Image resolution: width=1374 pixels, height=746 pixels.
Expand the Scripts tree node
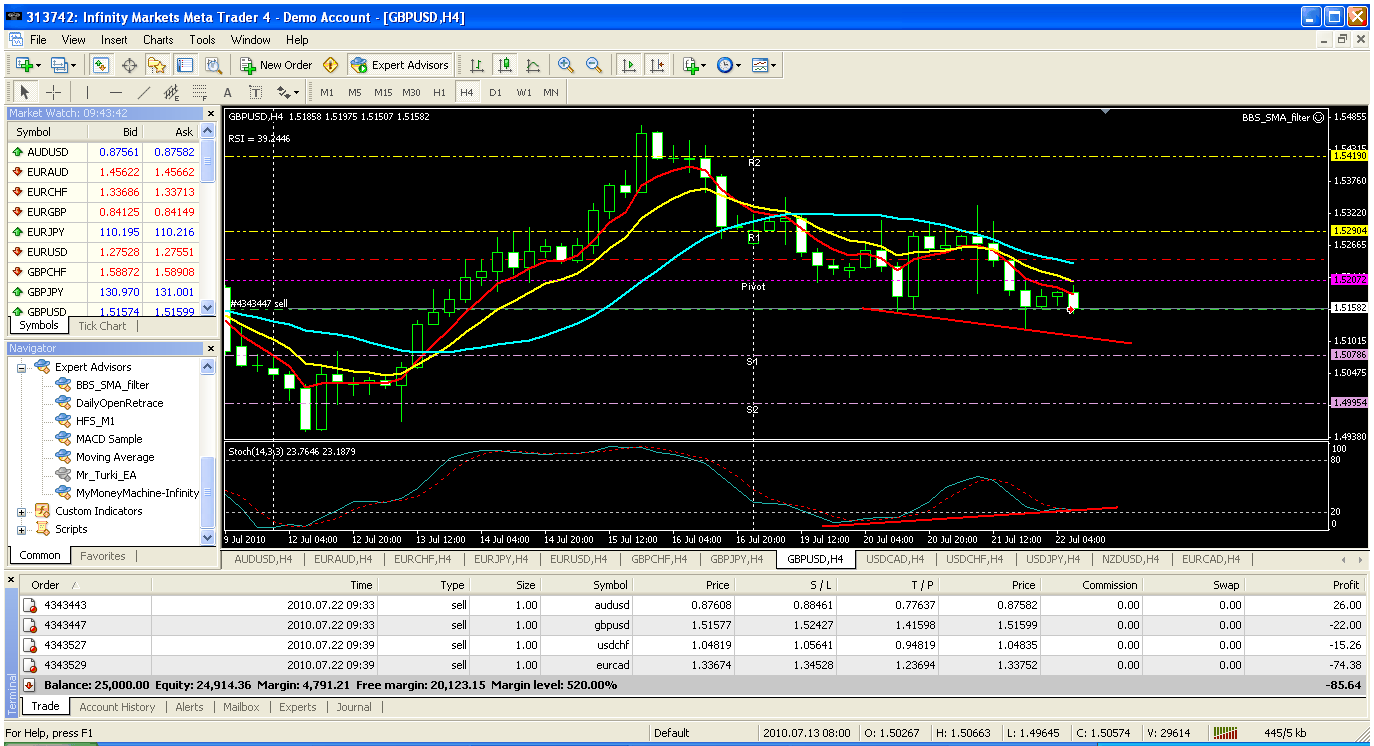[x=22, y=529]
